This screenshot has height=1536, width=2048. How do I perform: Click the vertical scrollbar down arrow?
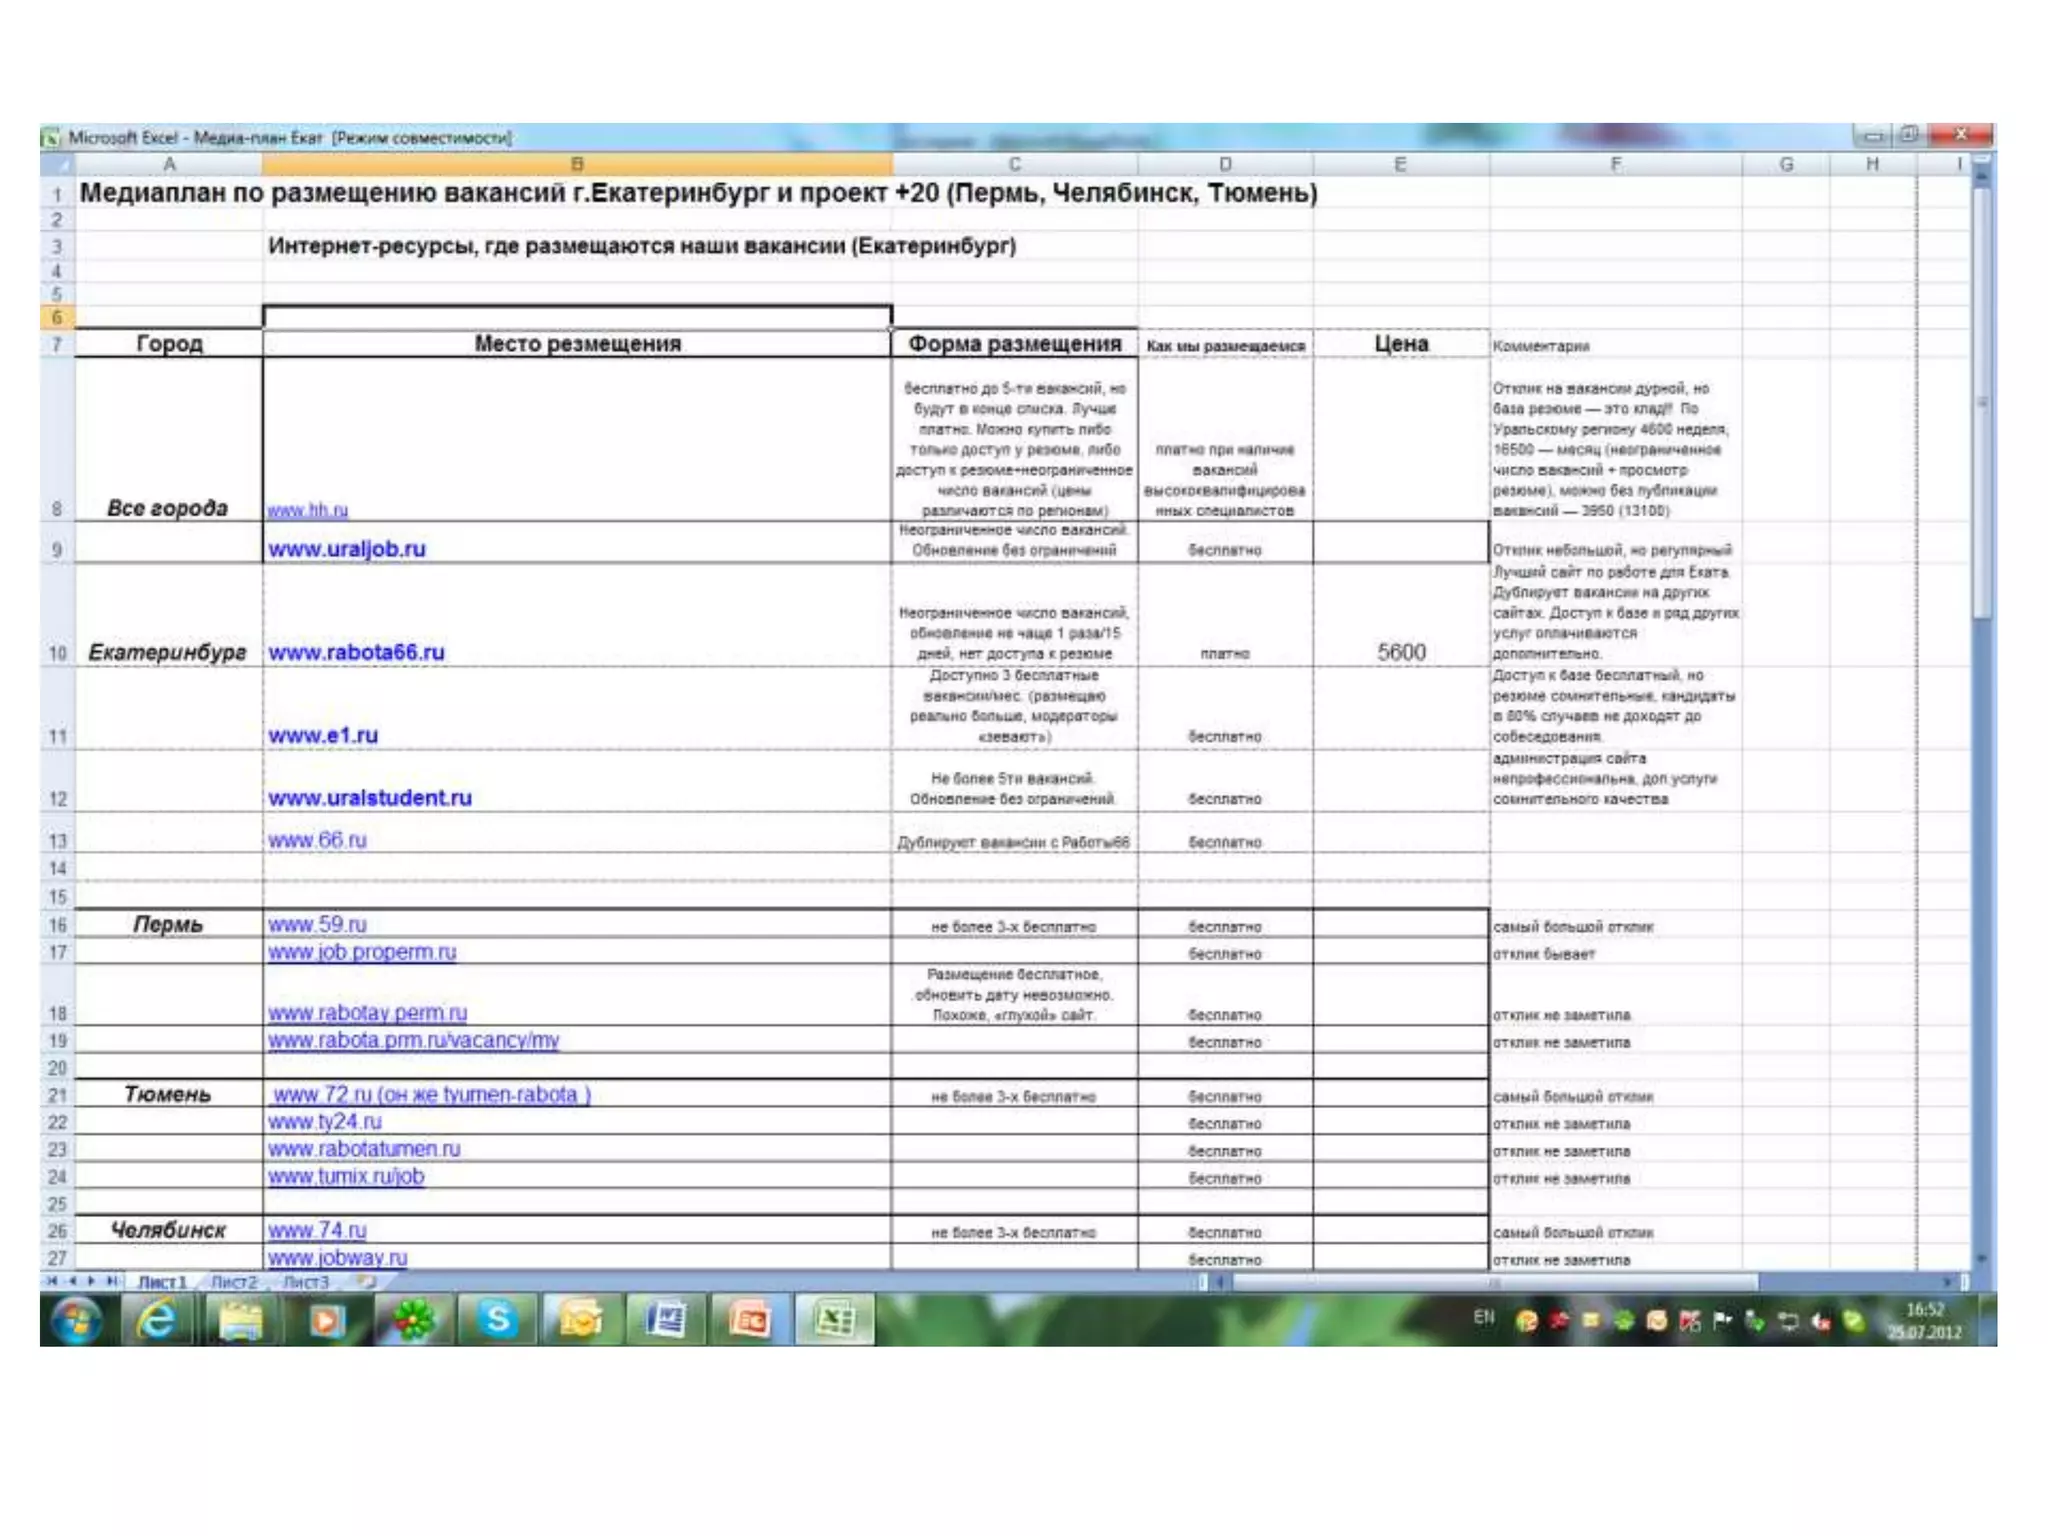click(1981, 1259)
